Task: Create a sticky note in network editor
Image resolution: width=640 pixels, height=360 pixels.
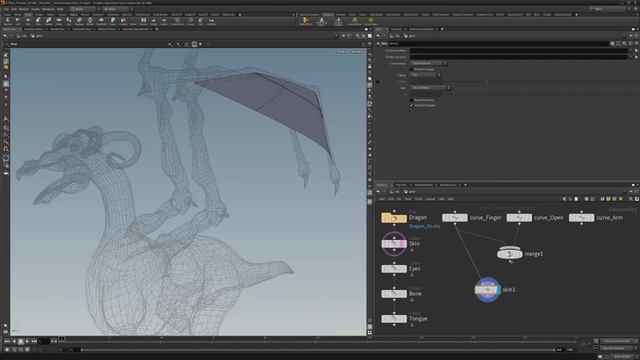Action: click(x=608, y=199)
